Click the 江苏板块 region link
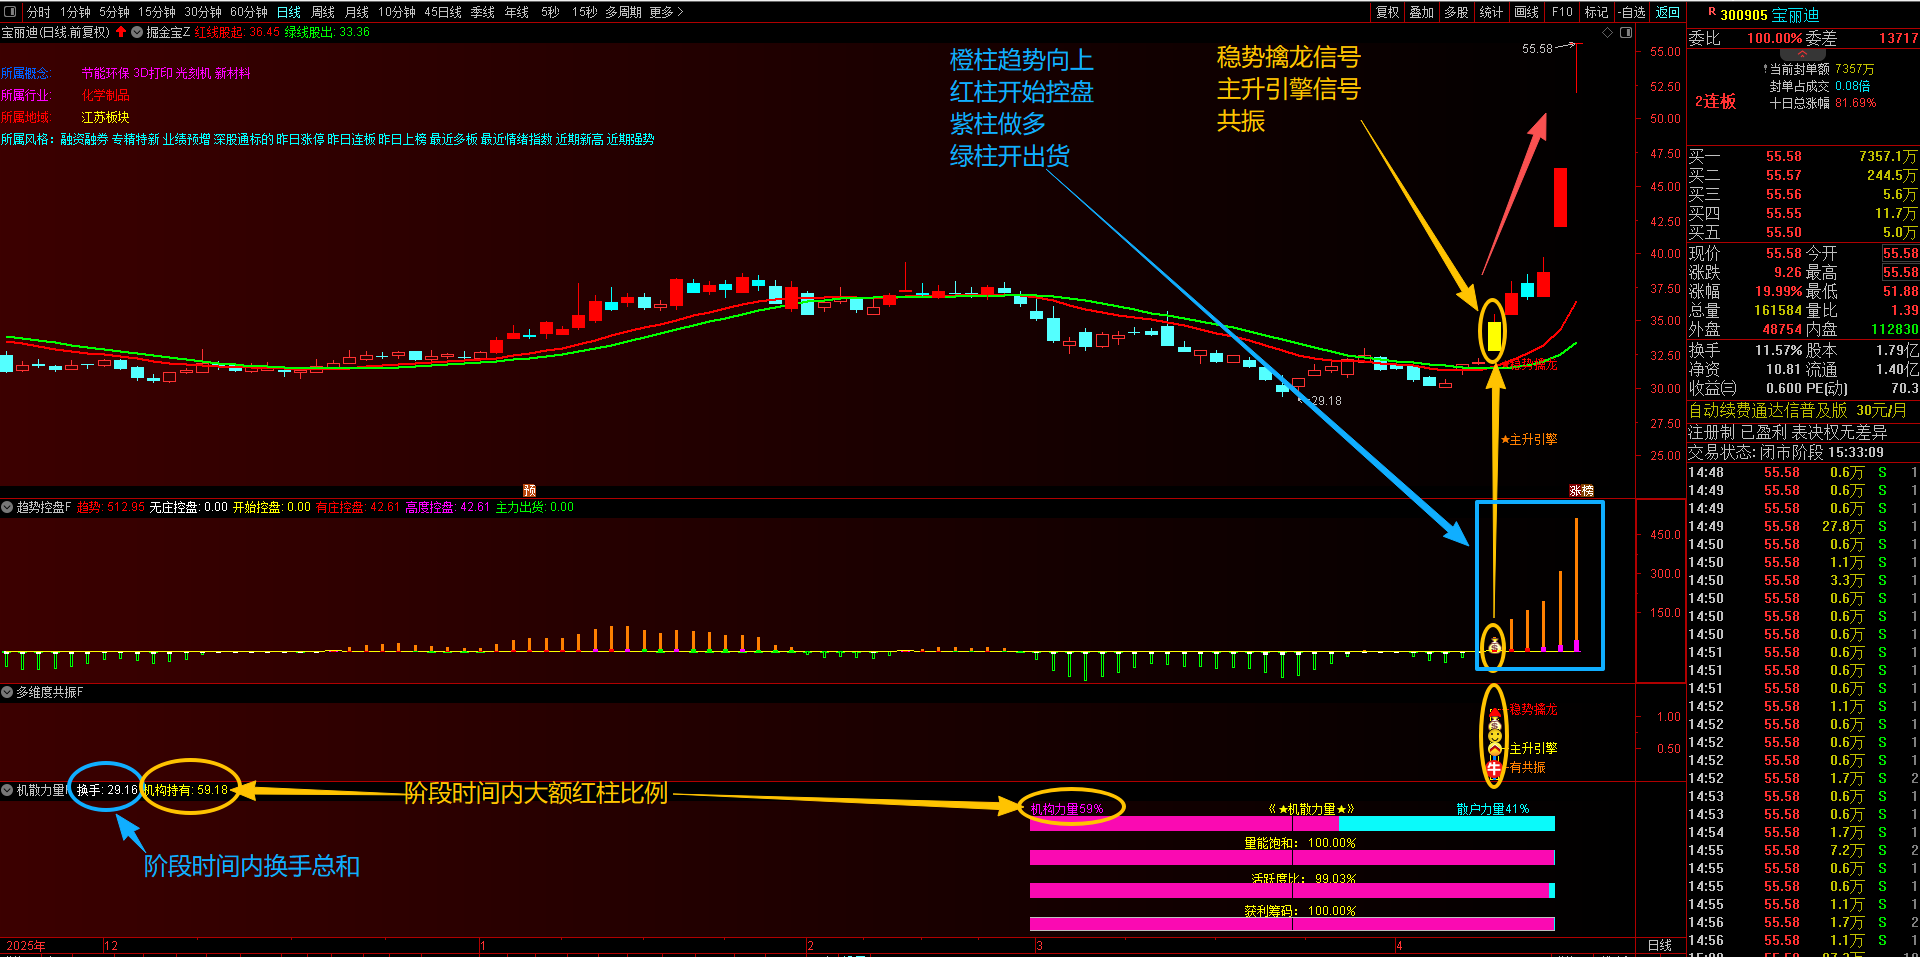 pos(105,118)
